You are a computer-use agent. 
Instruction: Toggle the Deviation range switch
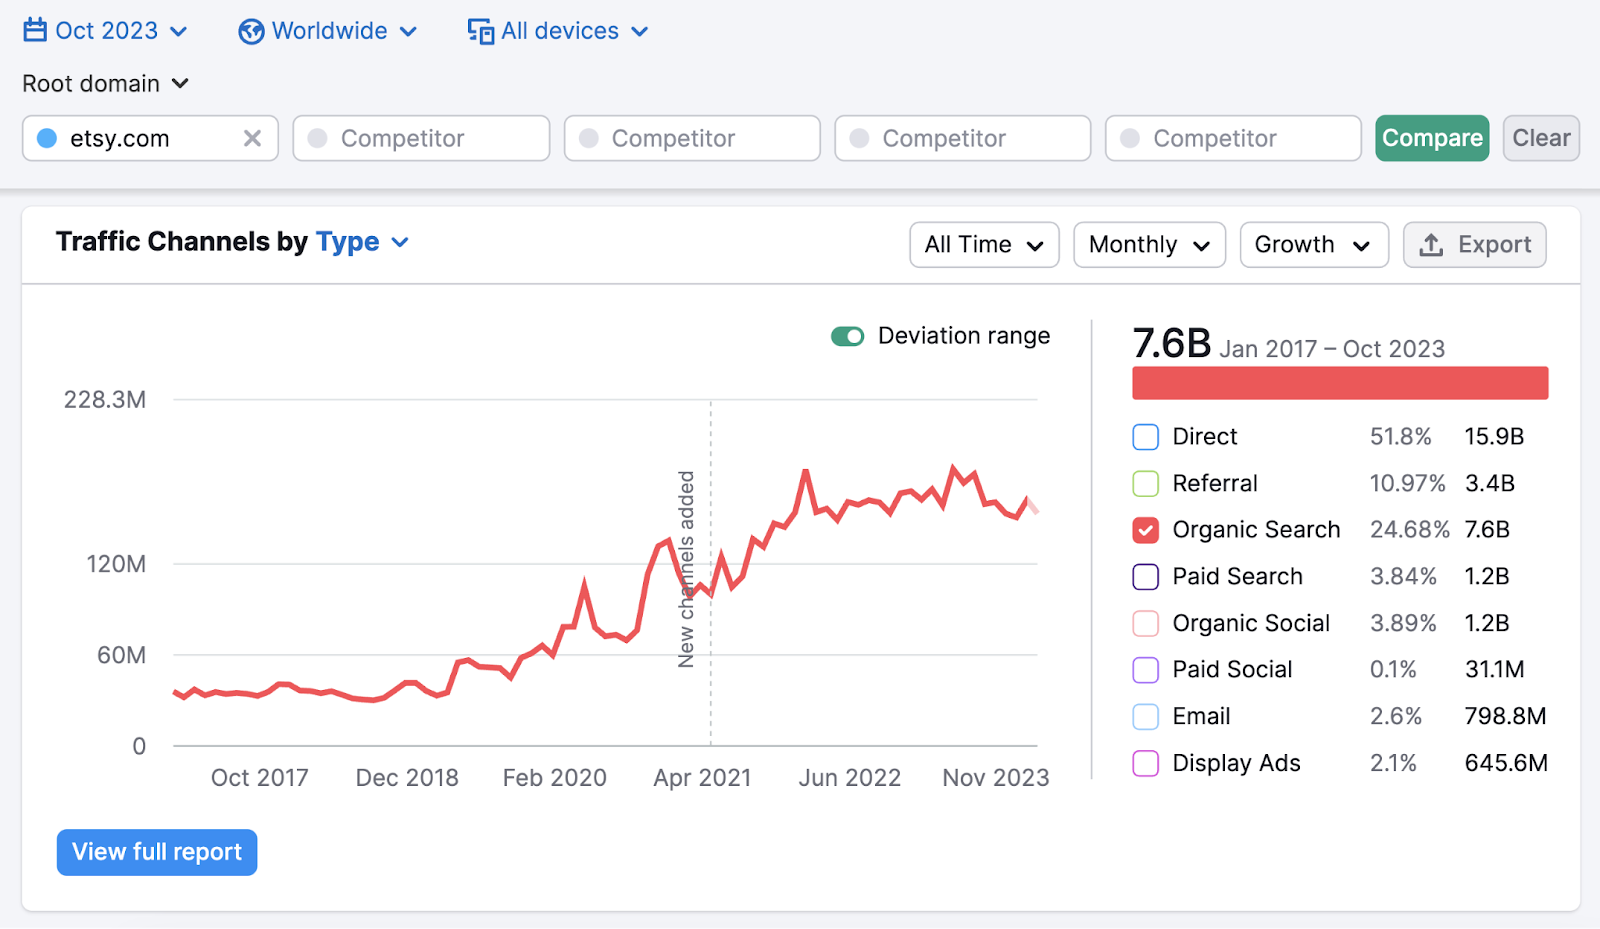[847, 336]
